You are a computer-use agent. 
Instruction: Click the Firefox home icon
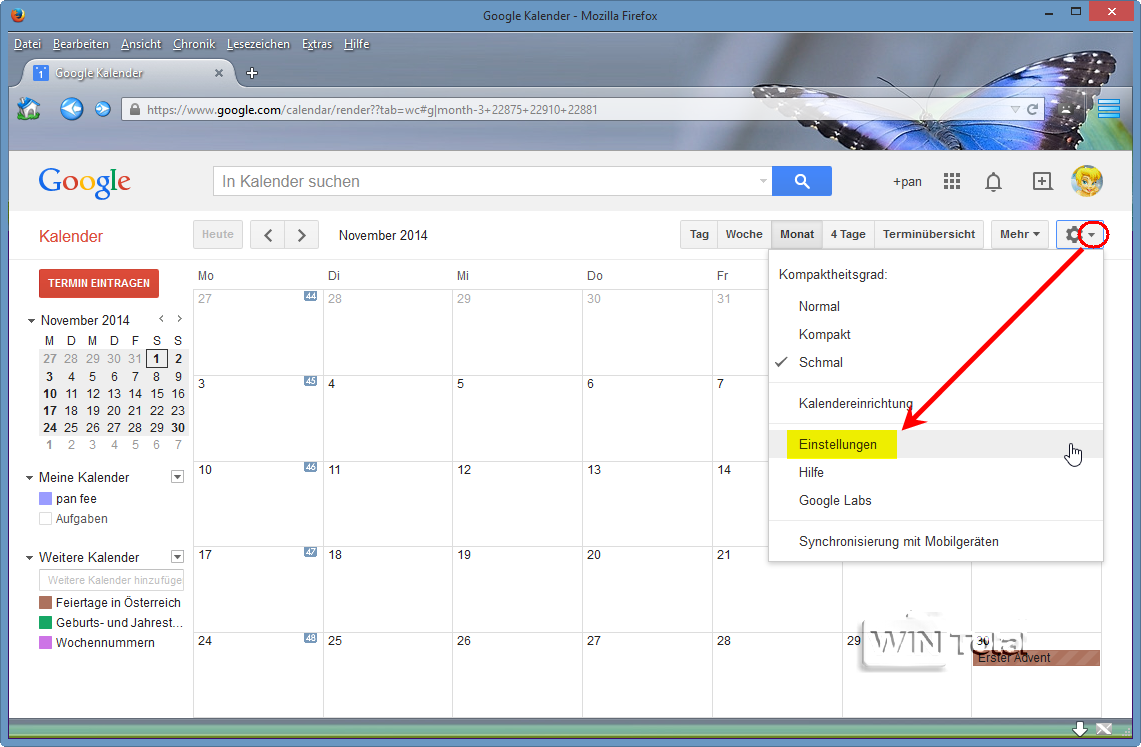click(x=28, y=109)
